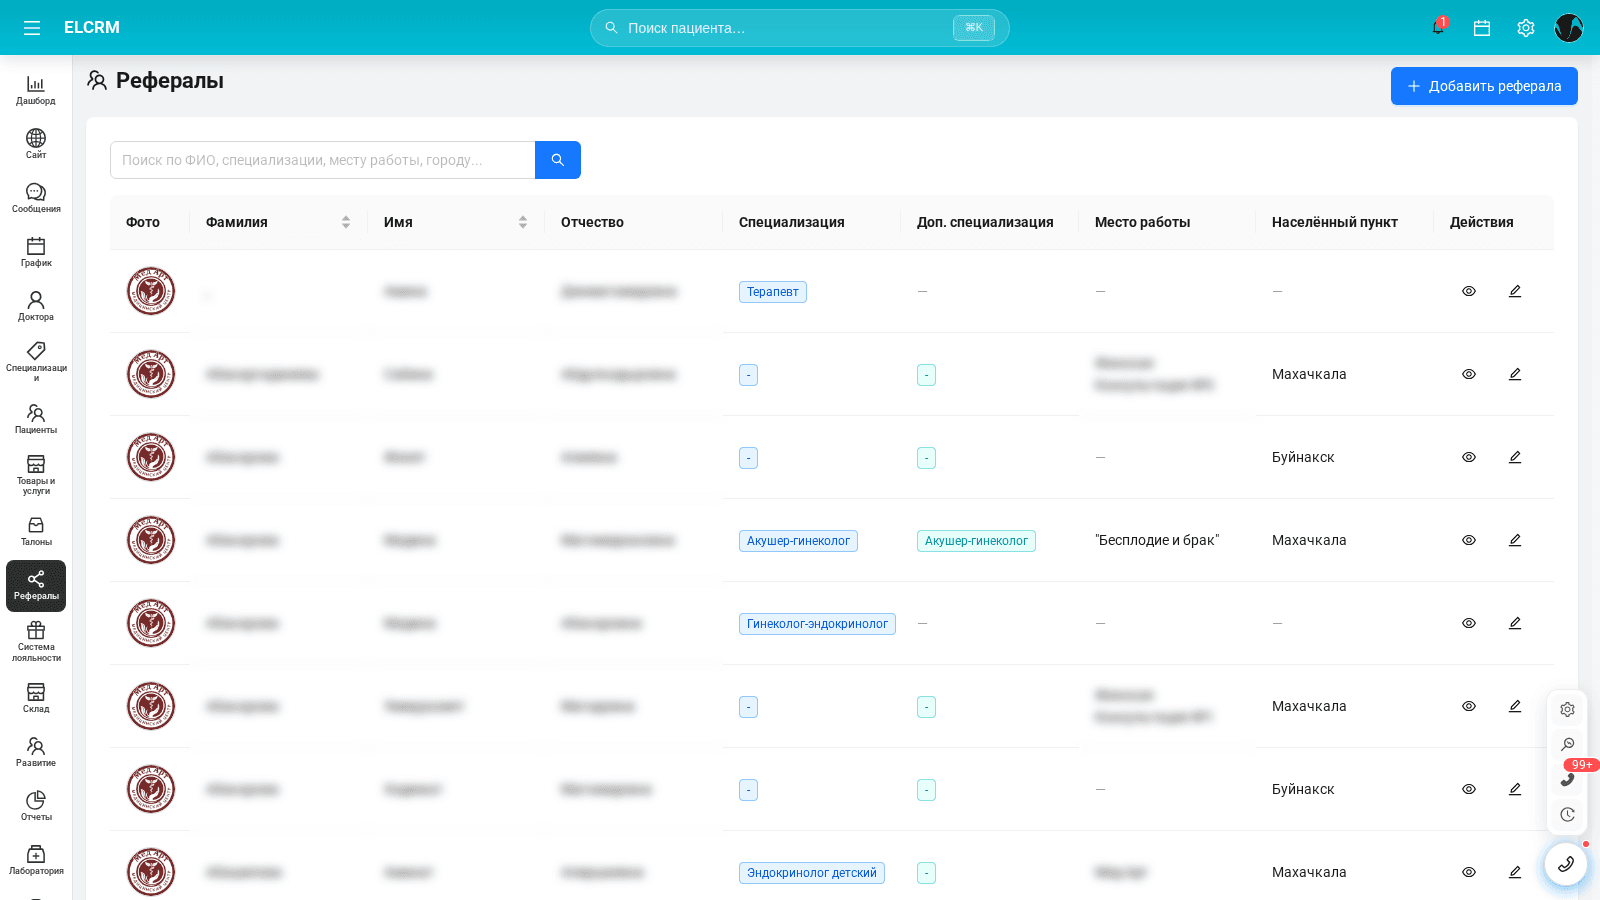This screenshot has width=1600, height=900.
Task: Click the blue Акушер-гинеколог specialization tag
Action: pos(798,541)
